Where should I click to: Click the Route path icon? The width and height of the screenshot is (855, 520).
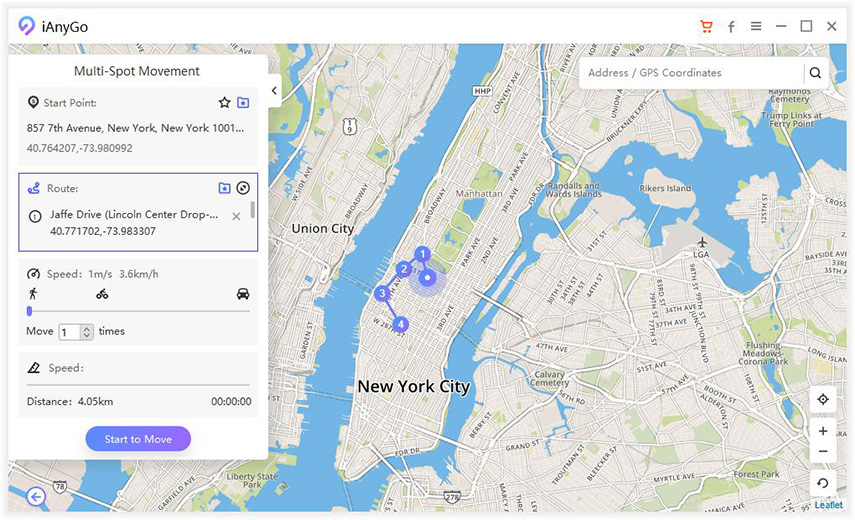[33, 188]
